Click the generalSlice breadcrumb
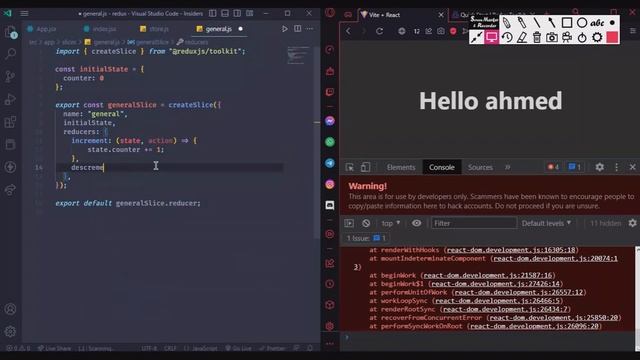This screenshot has width=640, height=360. 148,42
